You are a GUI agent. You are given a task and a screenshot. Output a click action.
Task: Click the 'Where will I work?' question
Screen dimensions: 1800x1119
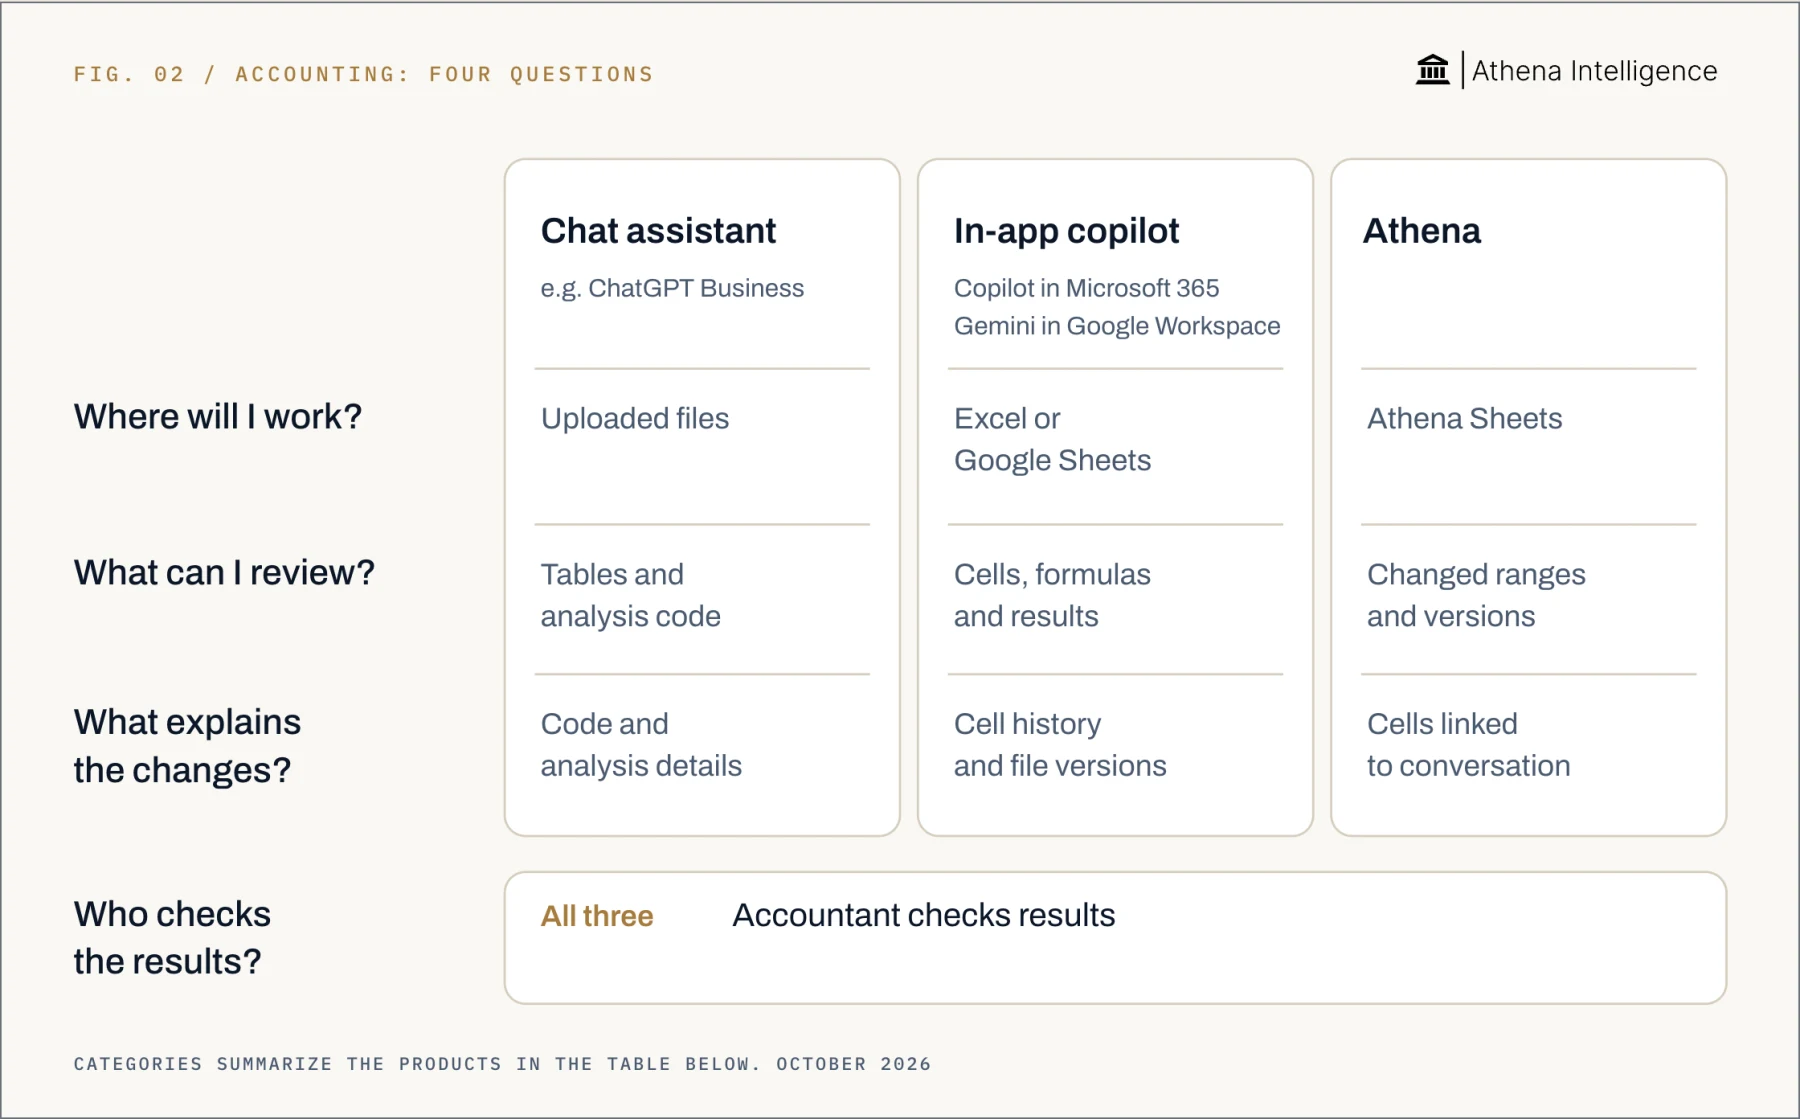click(x=218, y=416)
